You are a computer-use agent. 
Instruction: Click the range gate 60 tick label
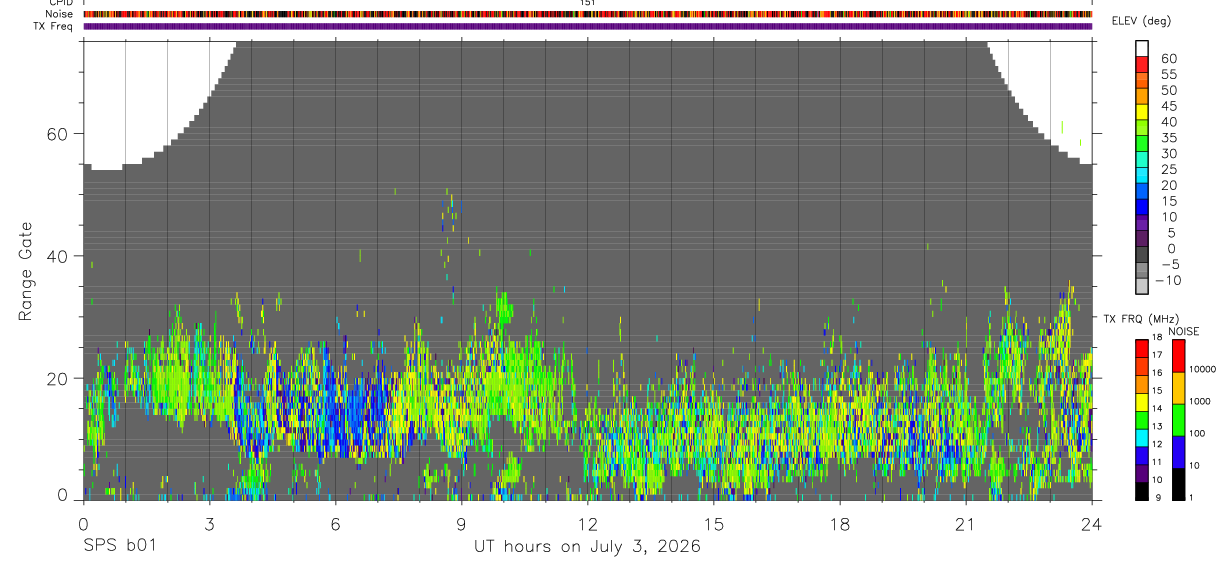[59, 134]
